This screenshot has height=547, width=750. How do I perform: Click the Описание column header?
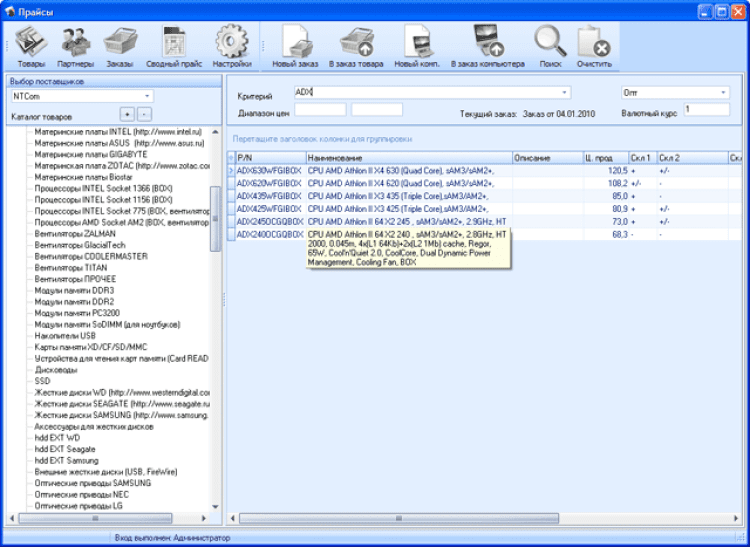pyautogui.click(x=547, y=158)
